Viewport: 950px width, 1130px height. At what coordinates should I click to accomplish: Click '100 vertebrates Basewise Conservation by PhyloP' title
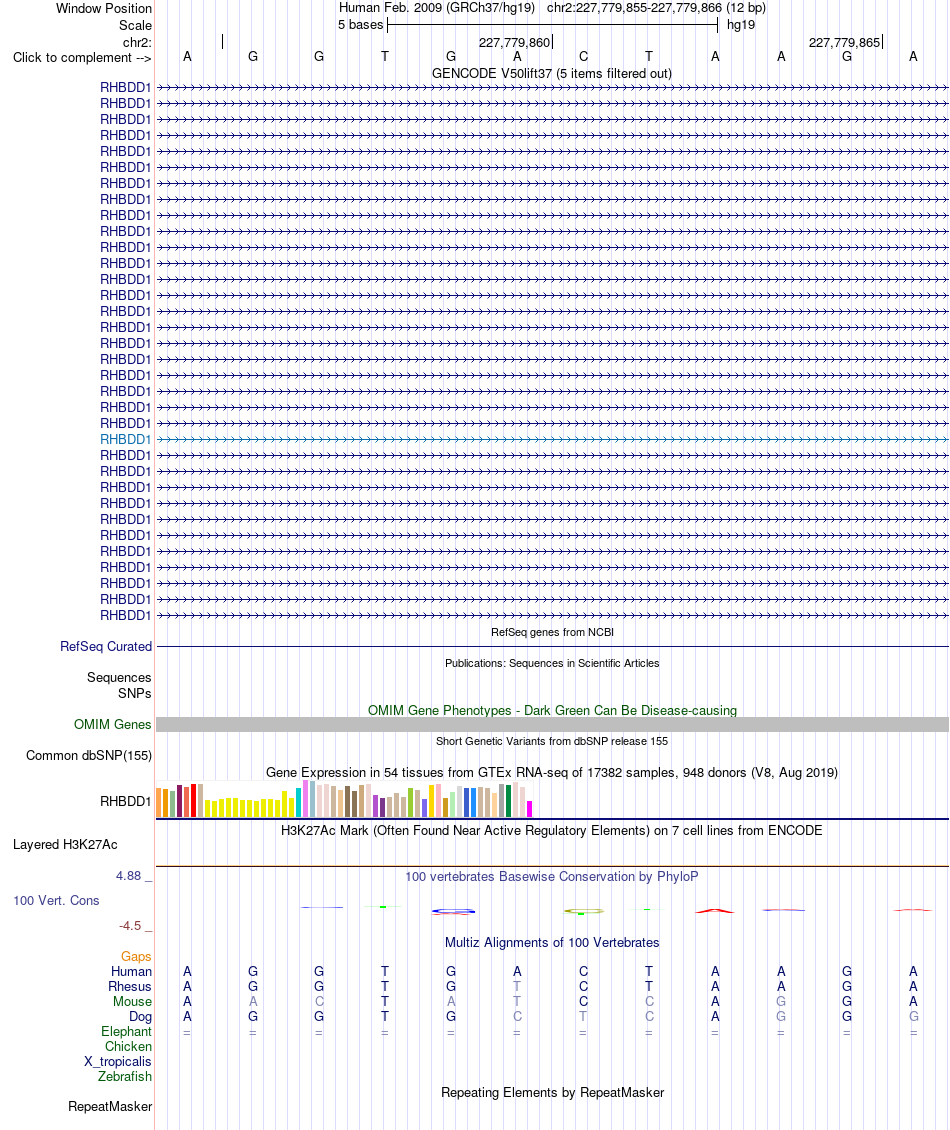(551, 876)
